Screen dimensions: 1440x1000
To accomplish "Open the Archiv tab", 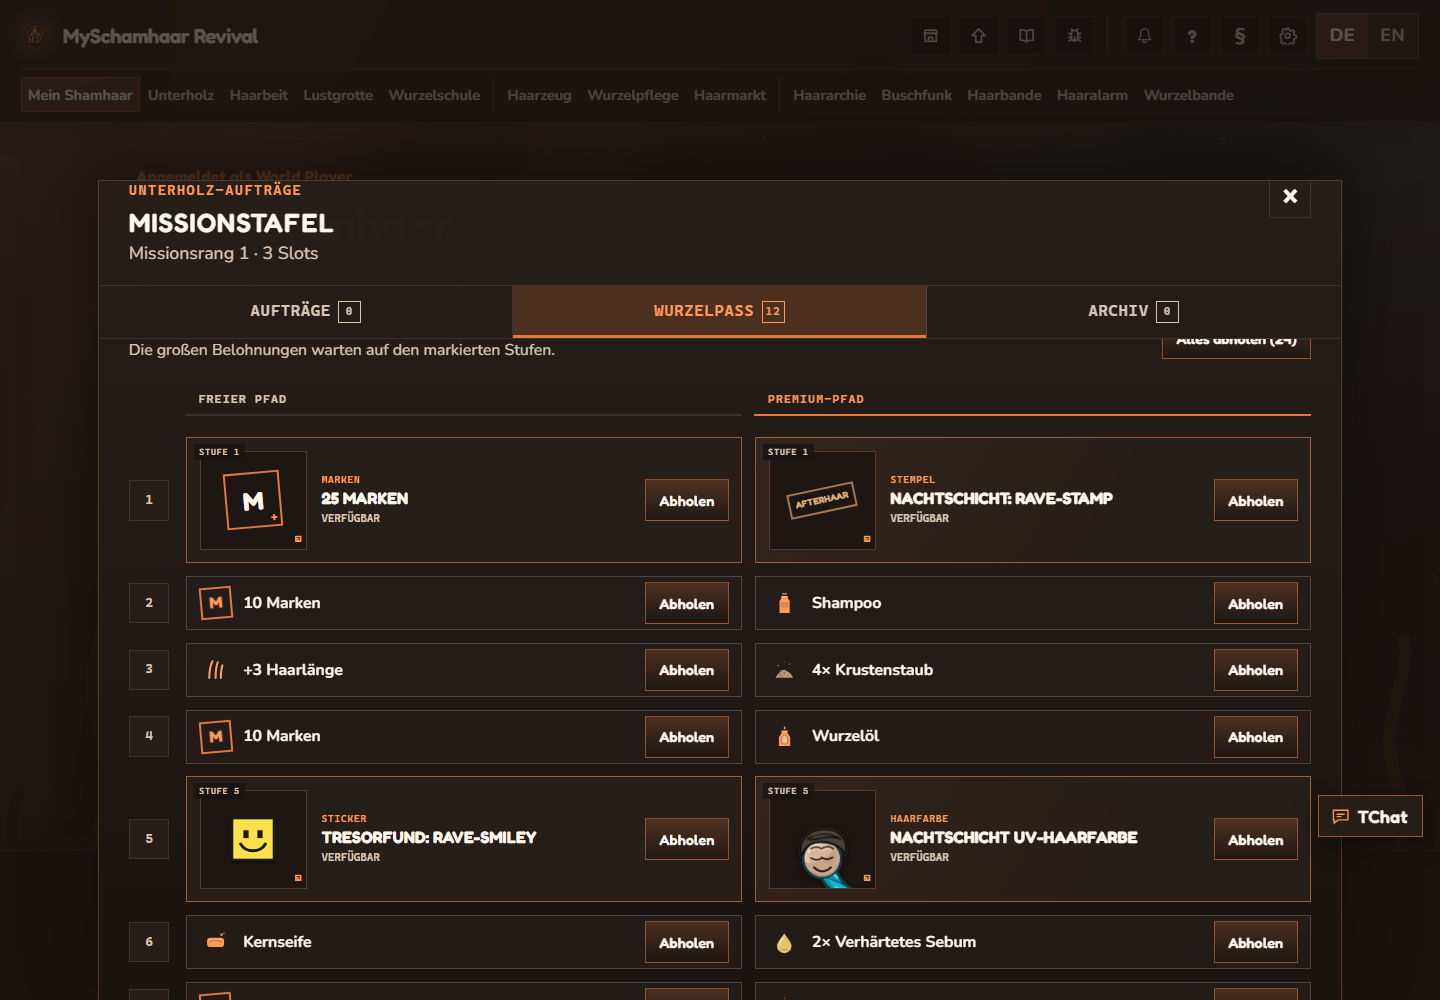I will click(x=1133, y=311).
